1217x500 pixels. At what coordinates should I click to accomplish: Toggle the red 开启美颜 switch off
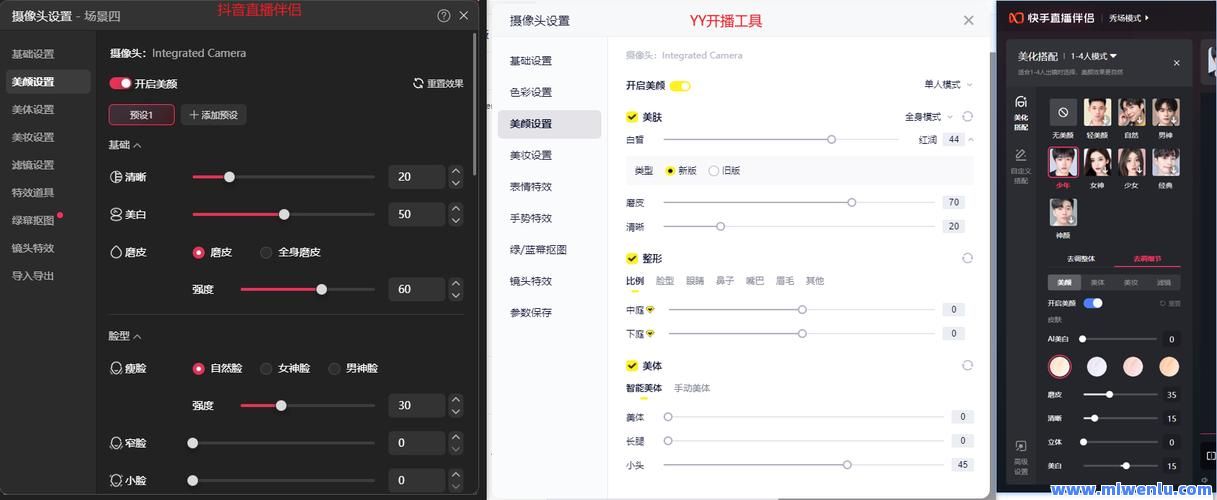click(120, 84)
